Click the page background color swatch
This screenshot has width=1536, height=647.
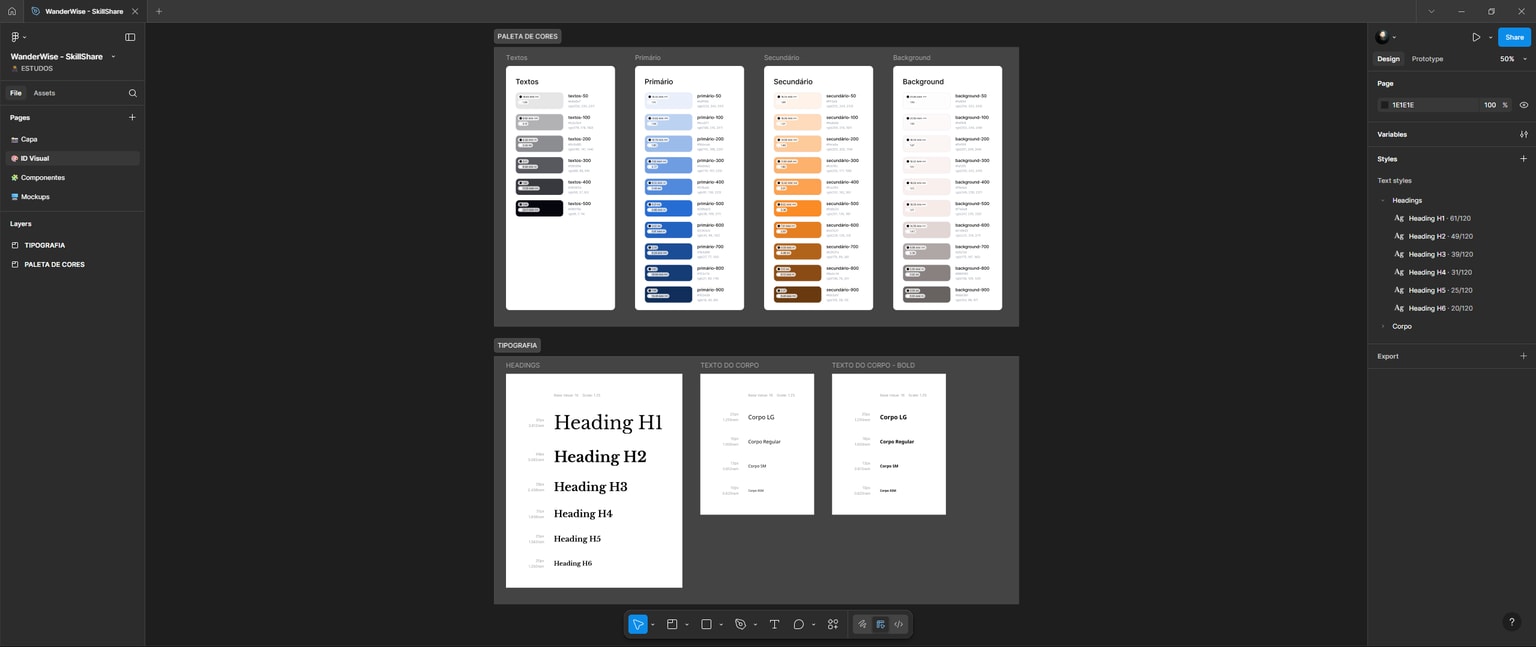point(1384,105)
